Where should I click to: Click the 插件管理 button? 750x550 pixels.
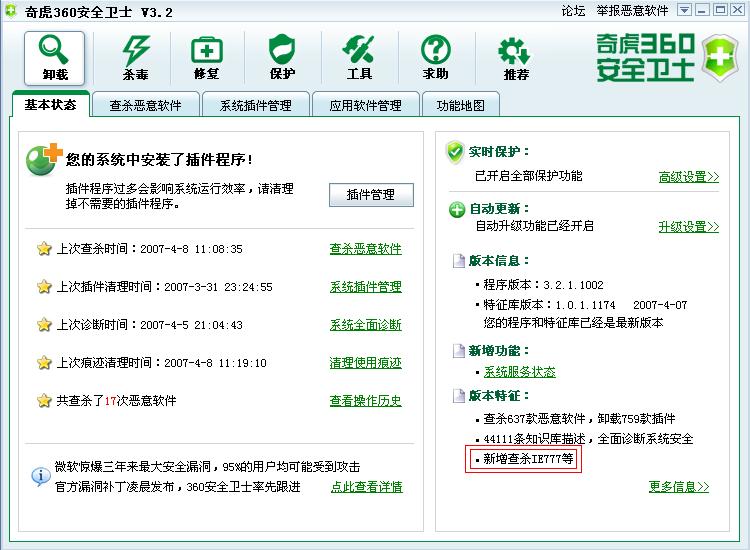click(371, 195)
